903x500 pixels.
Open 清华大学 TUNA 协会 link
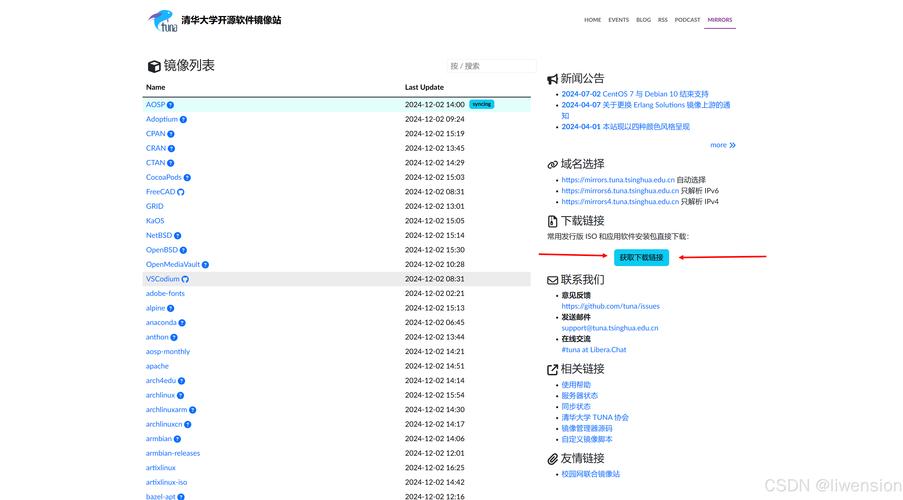click(595, 418)
